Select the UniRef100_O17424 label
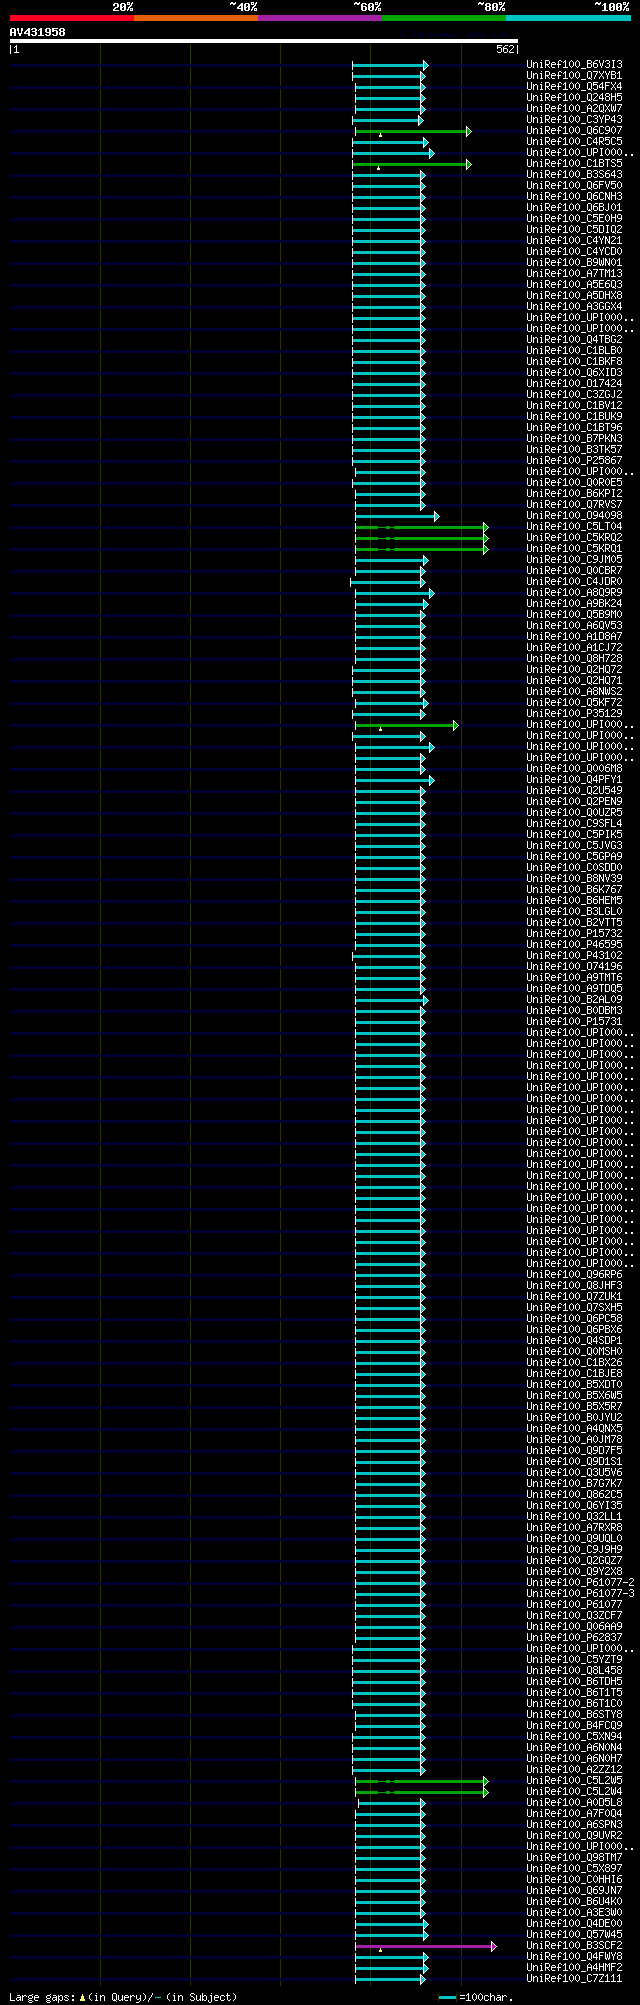The height and width of the screenshot is (2005, 640). click(574, 383)
